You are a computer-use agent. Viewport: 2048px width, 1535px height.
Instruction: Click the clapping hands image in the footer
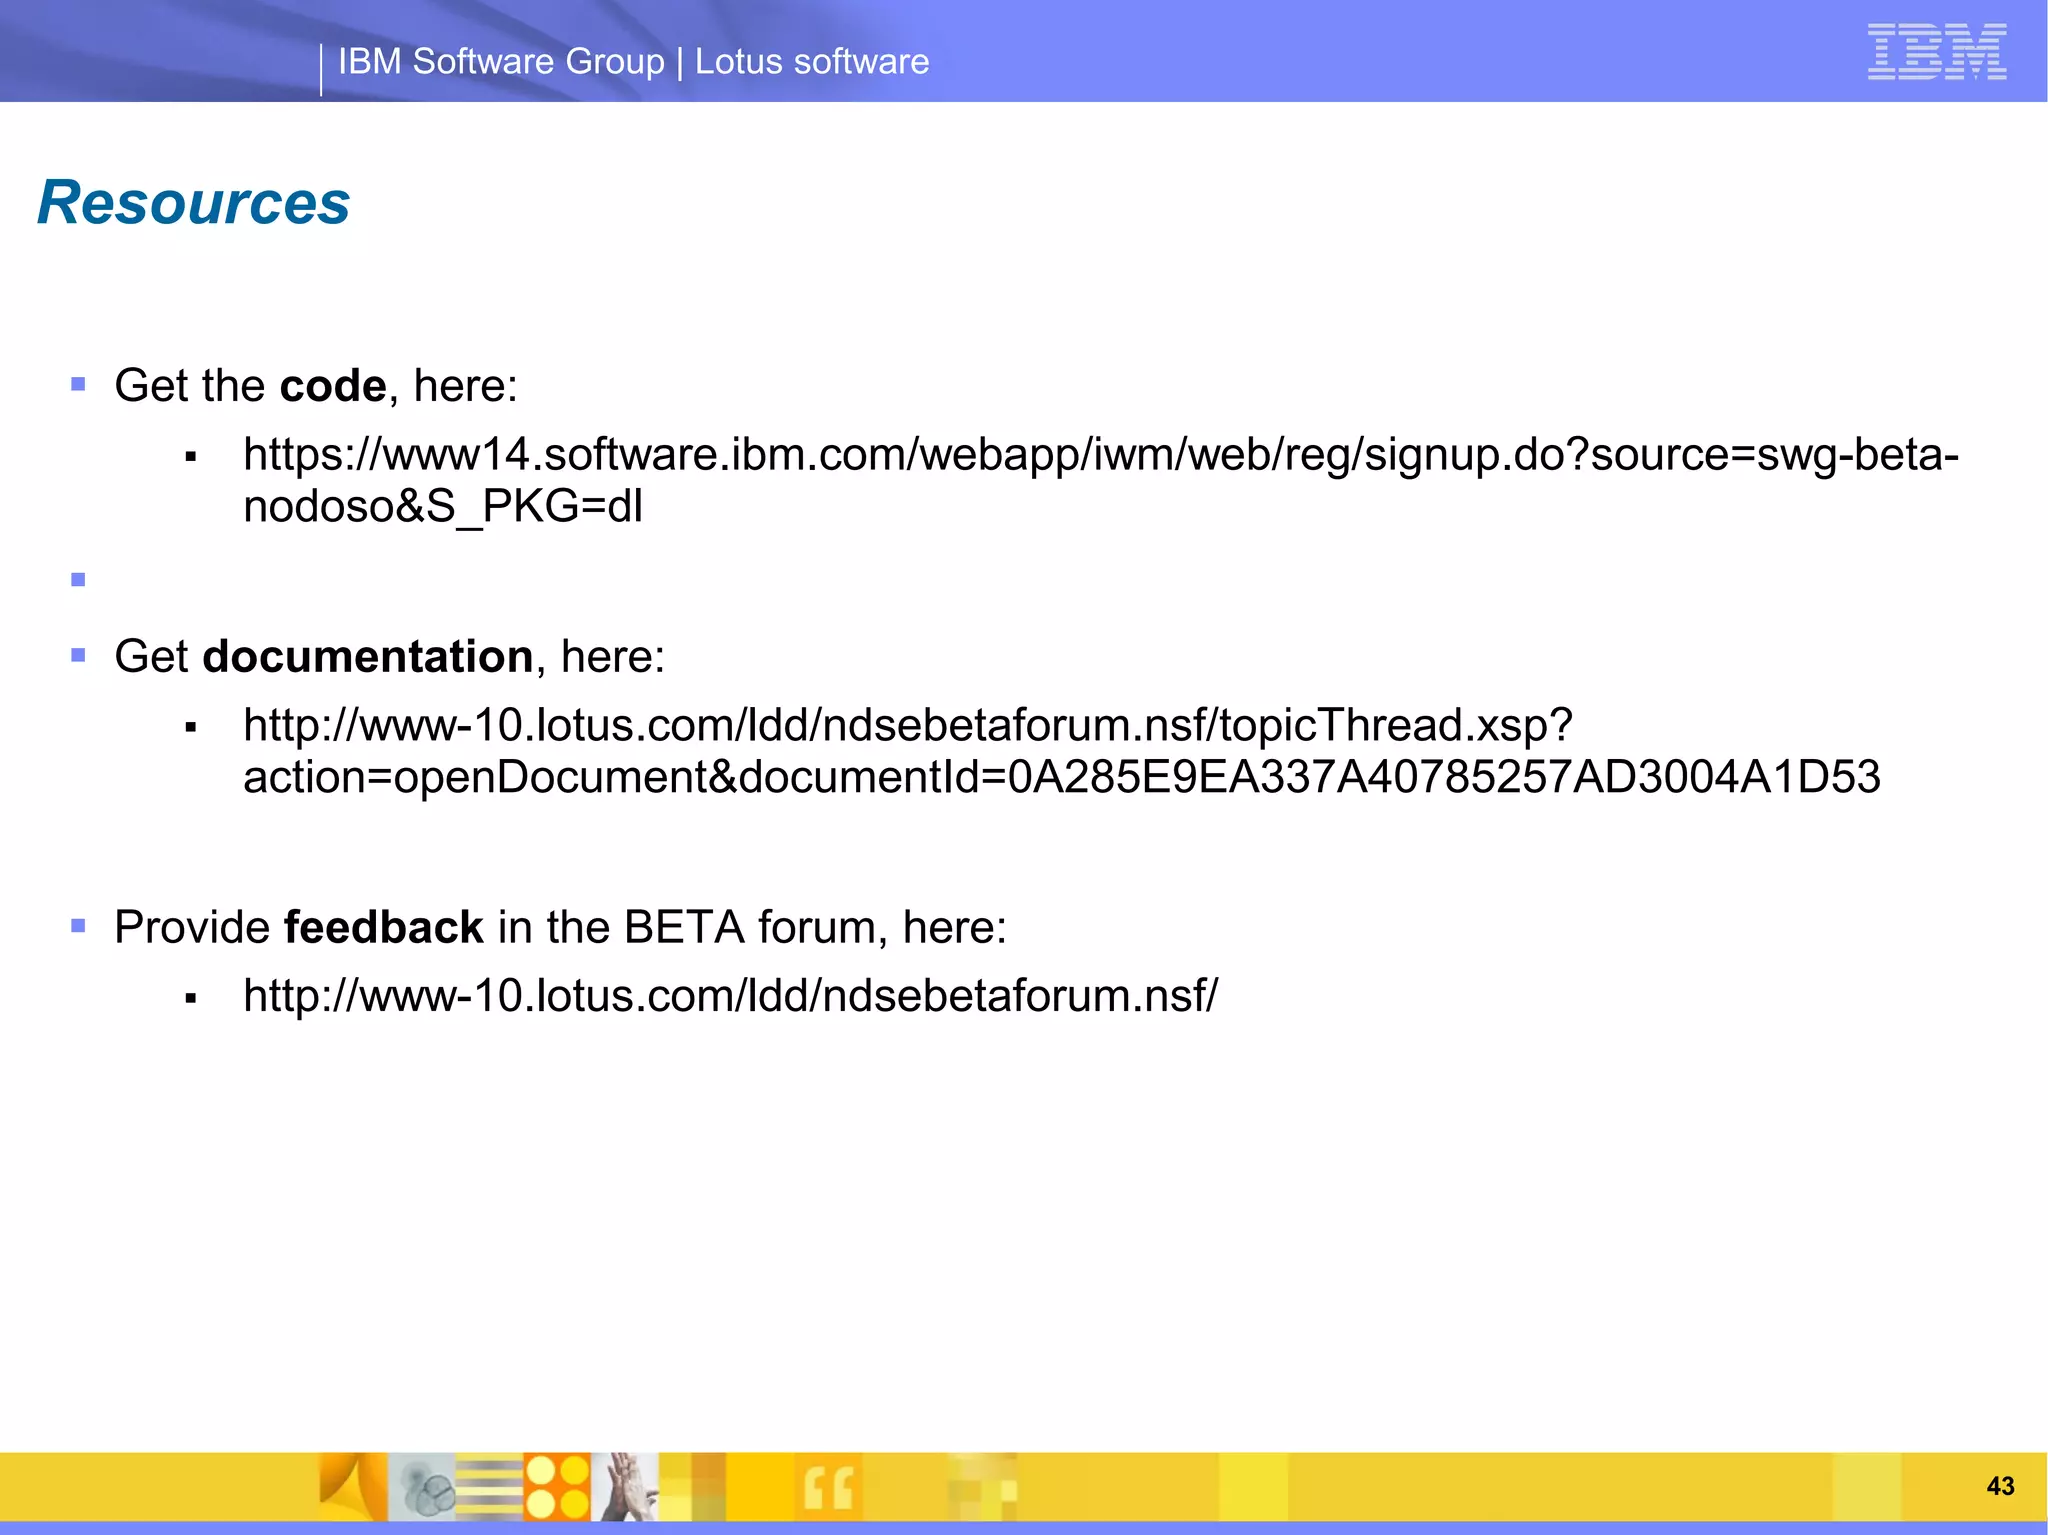pos(625,1487)
